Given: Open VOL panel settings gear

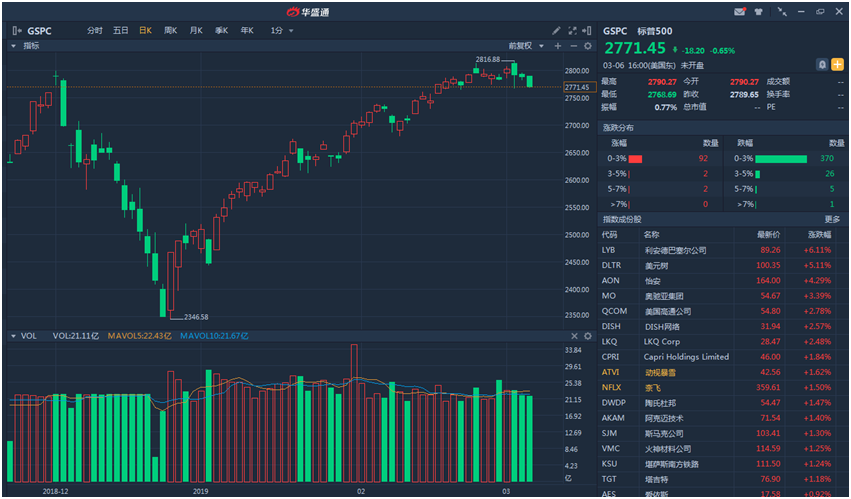Looking at the screenshot, I should (588, 336).
